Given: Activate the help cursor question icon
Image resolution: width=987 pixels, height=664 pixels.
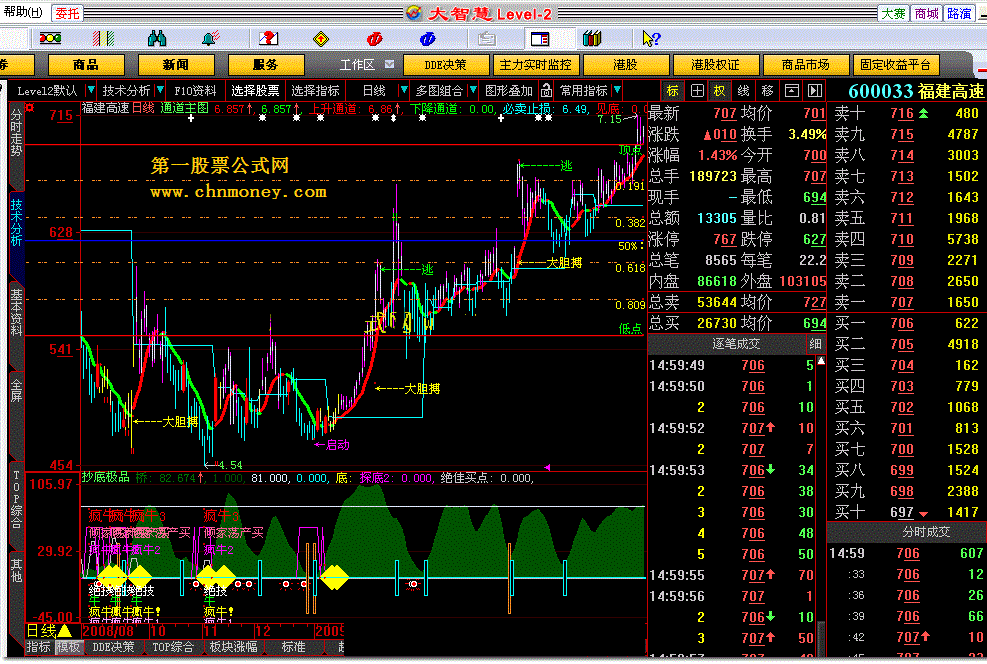Looking at the screenshot, I should [651, 39].
